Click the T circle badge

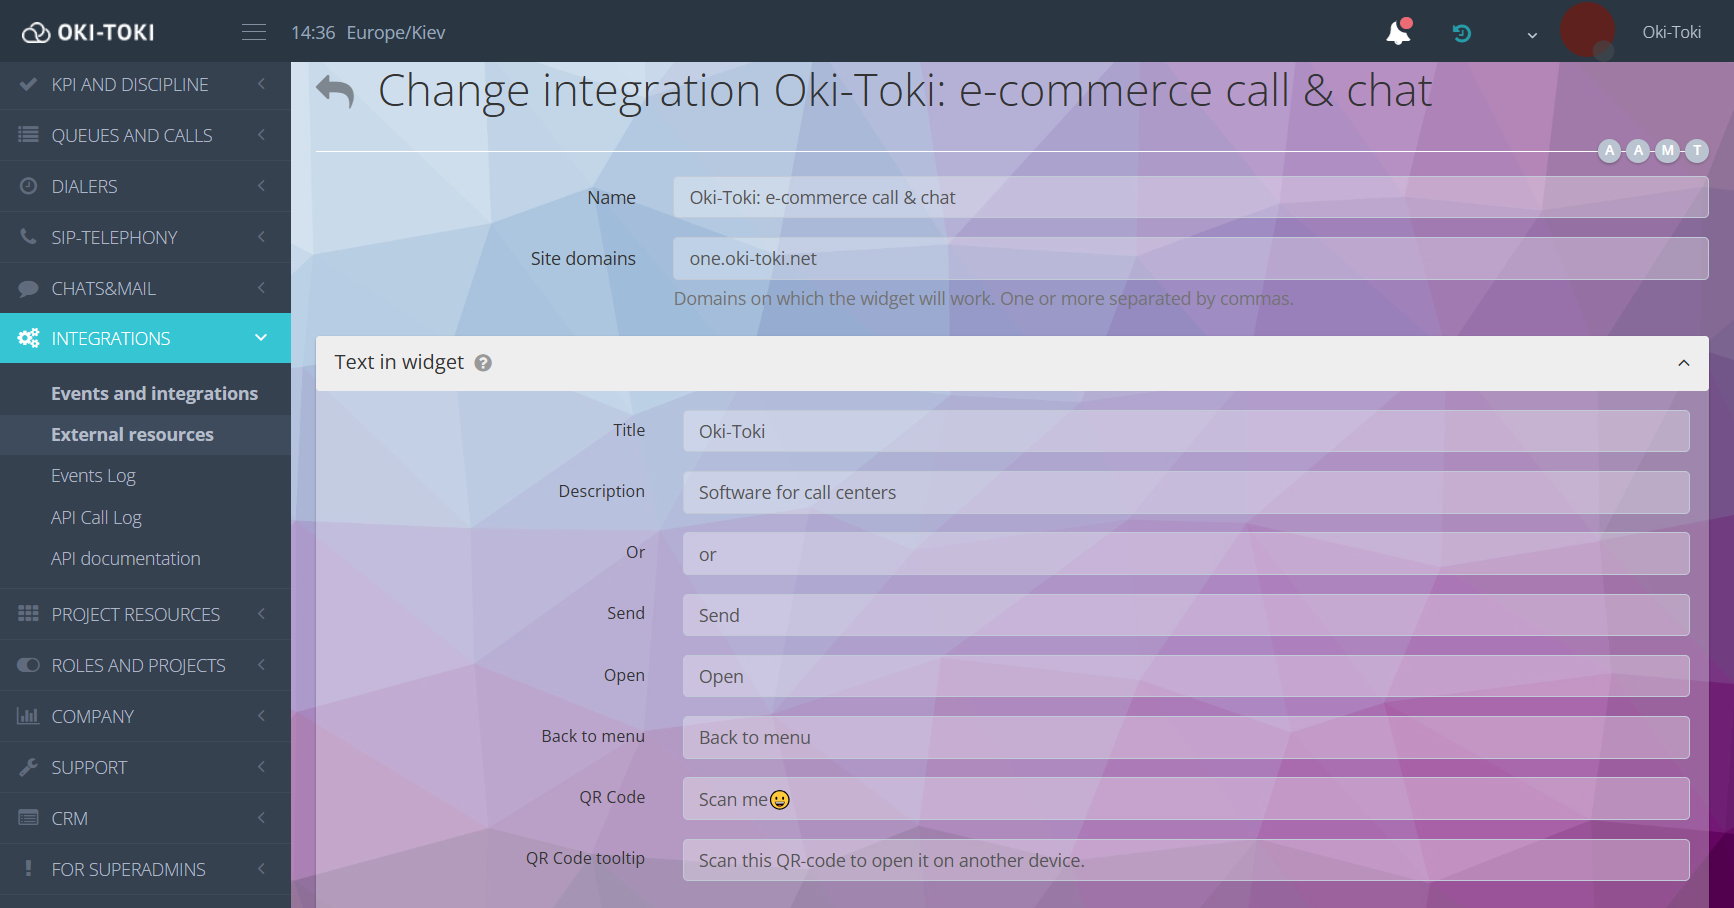(1697, 151)
